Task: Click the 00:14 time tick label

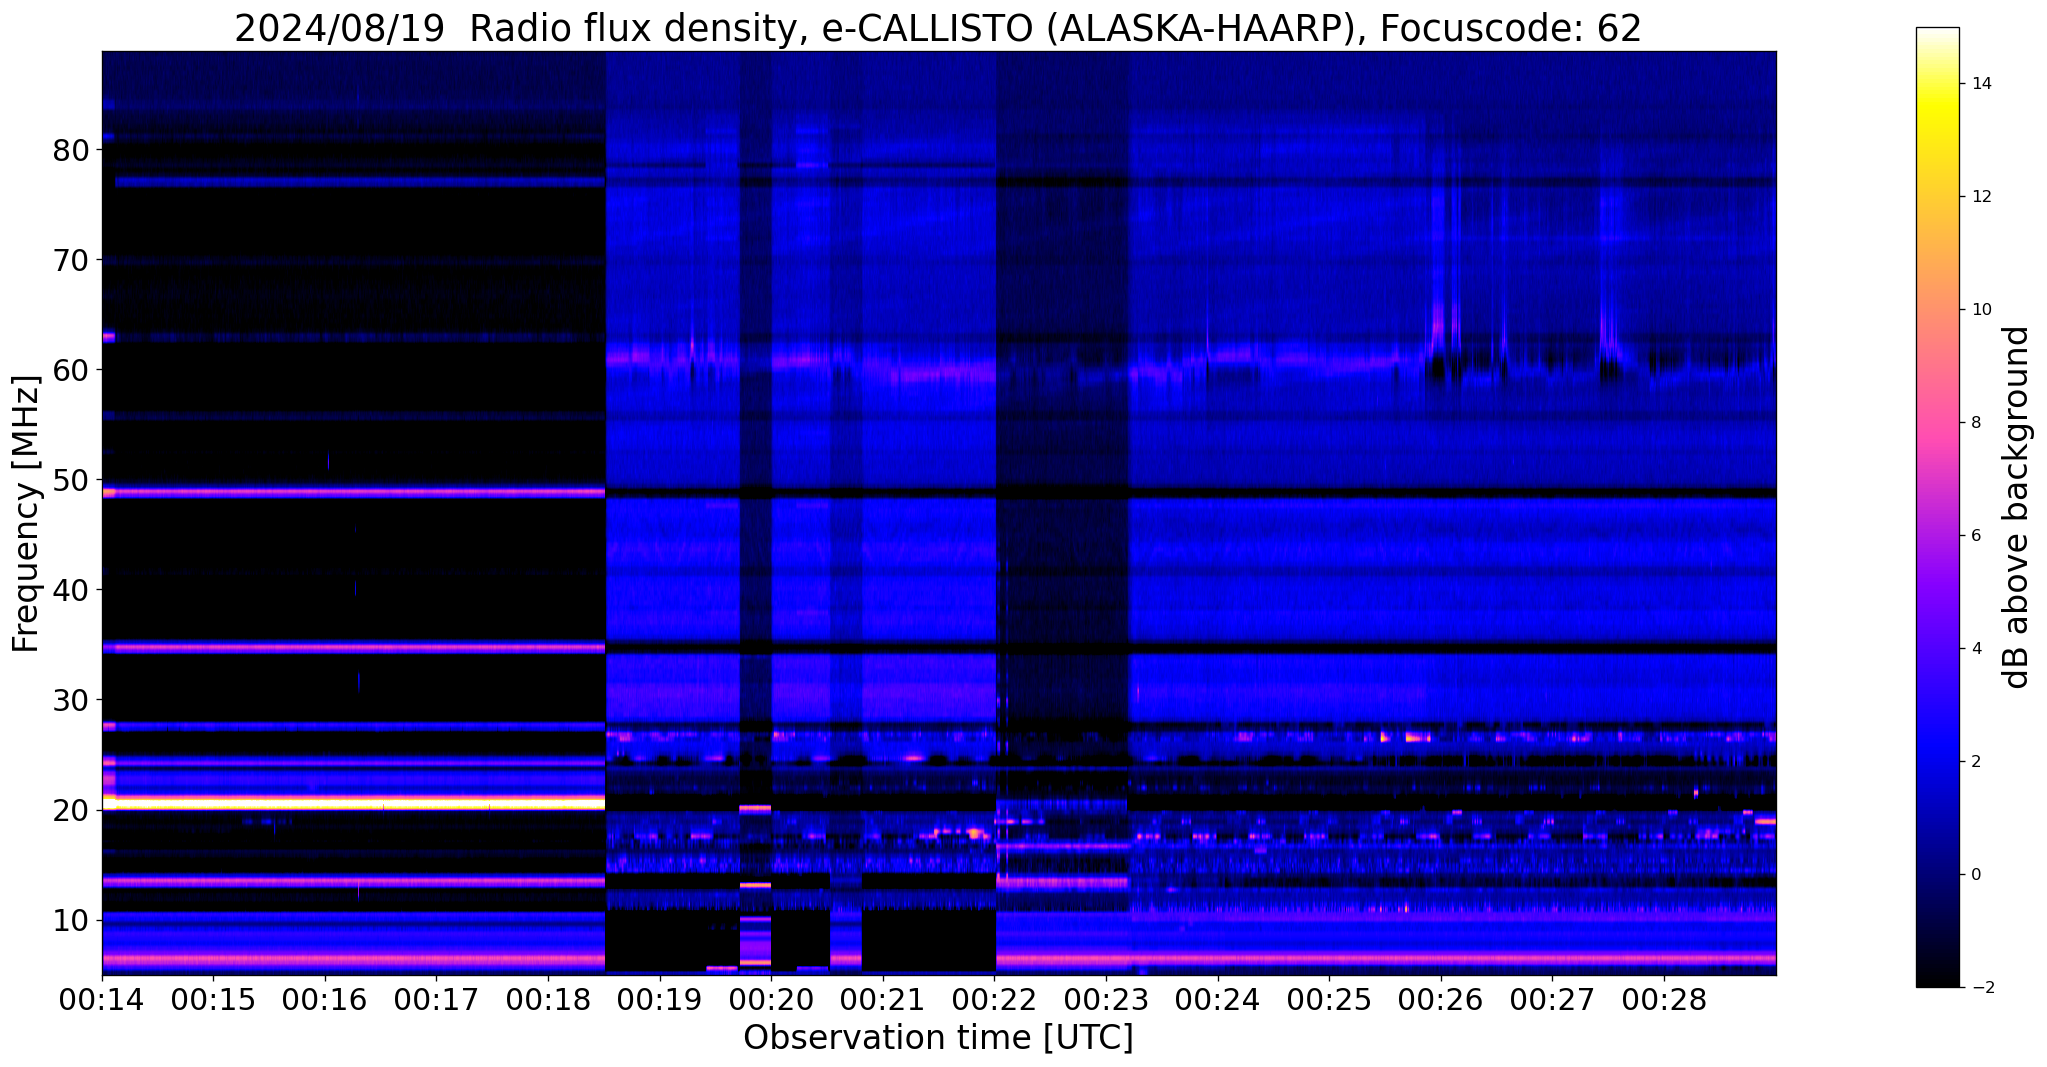Action: pos(102,999)
